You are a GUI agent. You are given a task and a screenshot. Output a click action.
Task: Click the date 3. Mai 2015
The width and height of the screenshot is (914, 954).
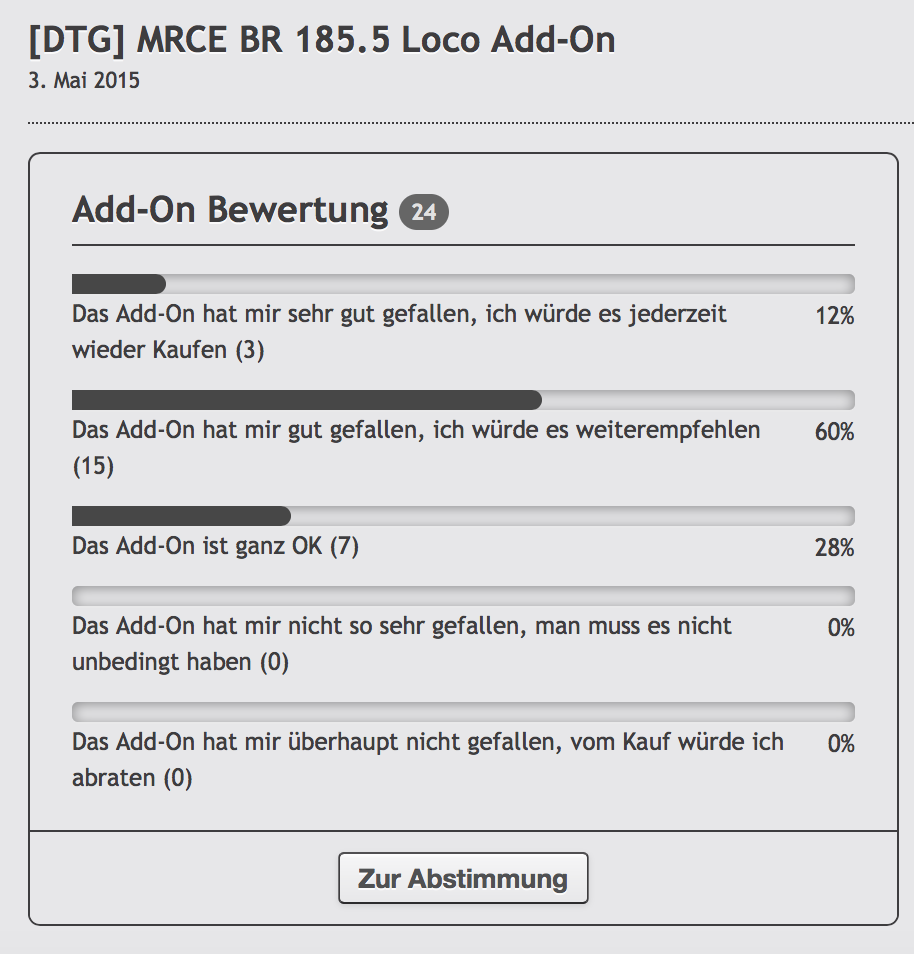pos(84,81)
